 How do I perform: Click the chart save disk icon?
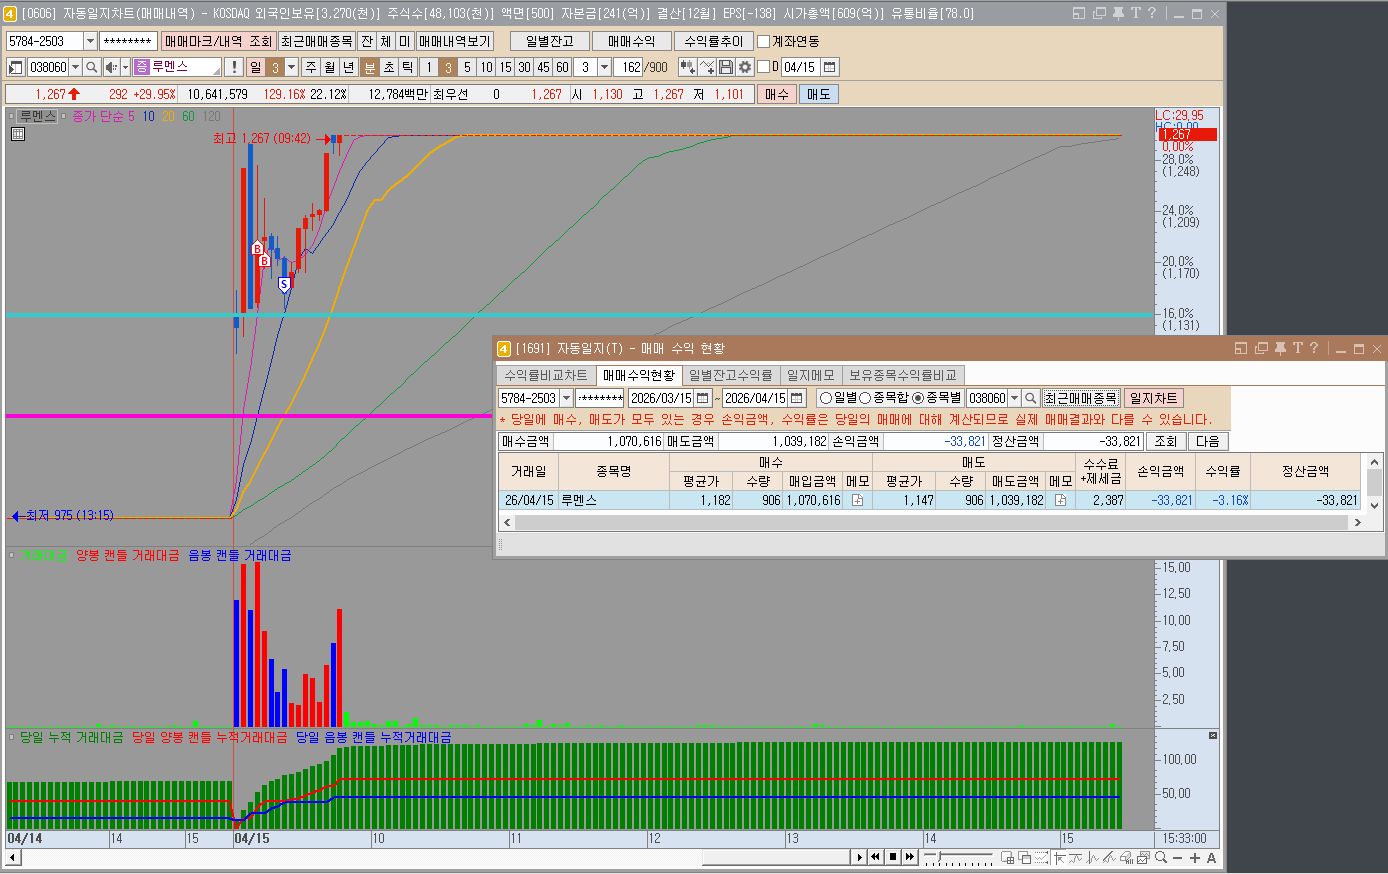pyautogui.click(x=726, y=67)
